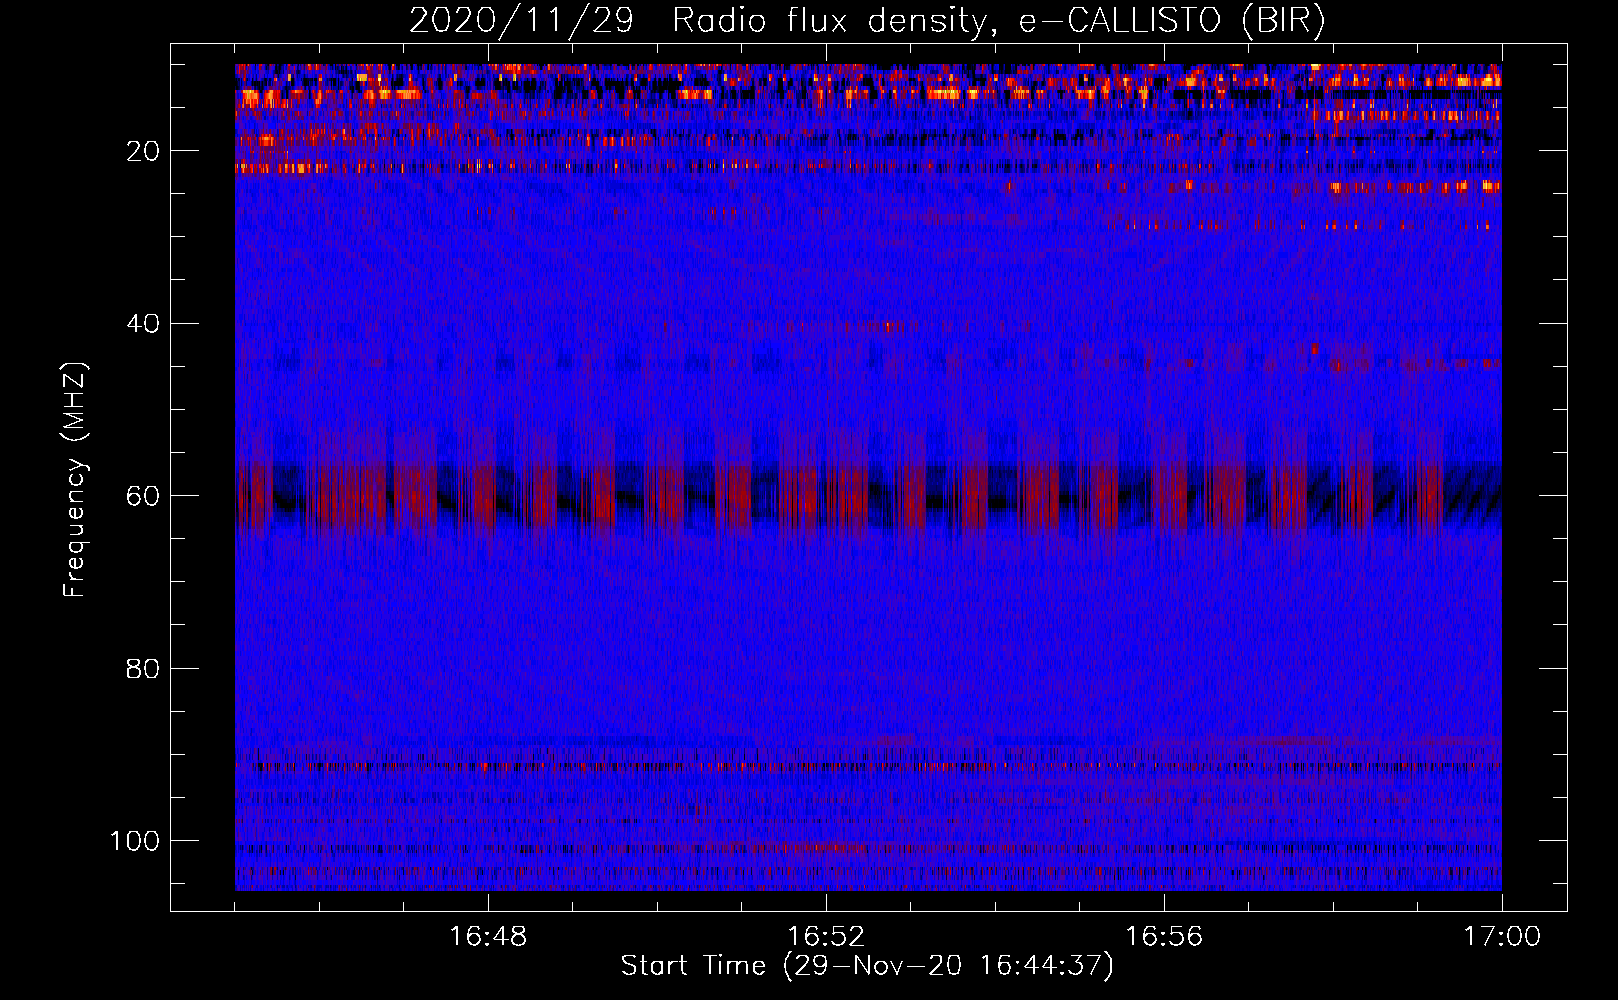This screenshot has width=1618, height=1000.
Task: Click the "60" frequency tick label
Action: (x=144, y=496)
